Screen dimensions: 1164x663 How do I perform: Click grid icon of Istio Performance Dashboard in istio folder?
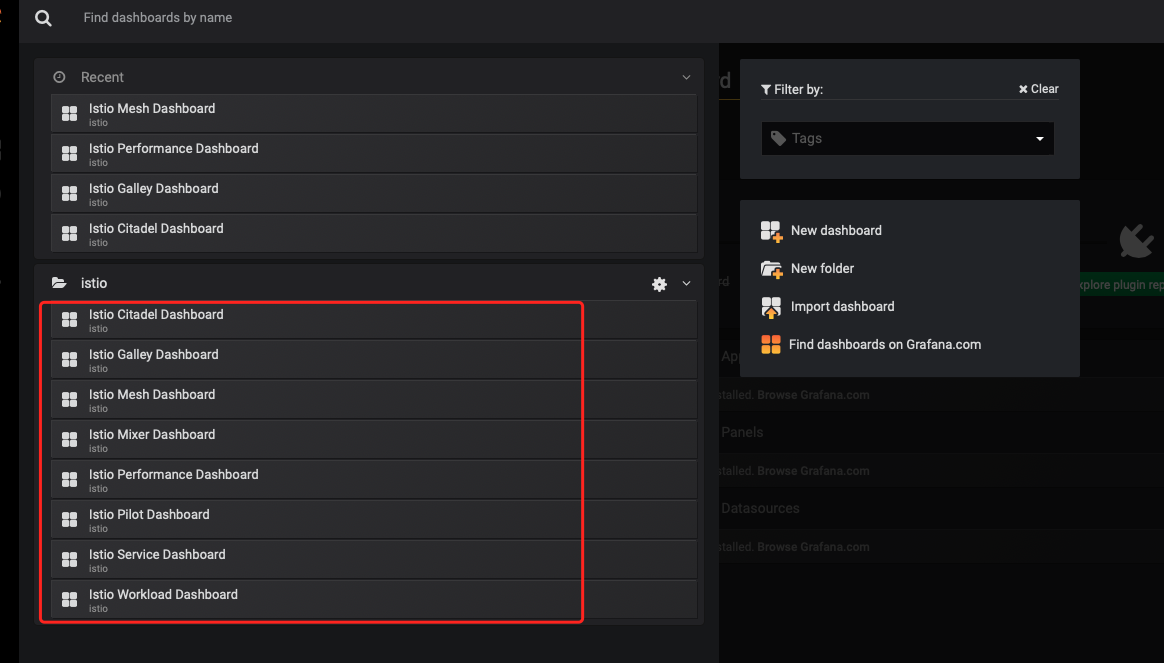coord(70,480)
